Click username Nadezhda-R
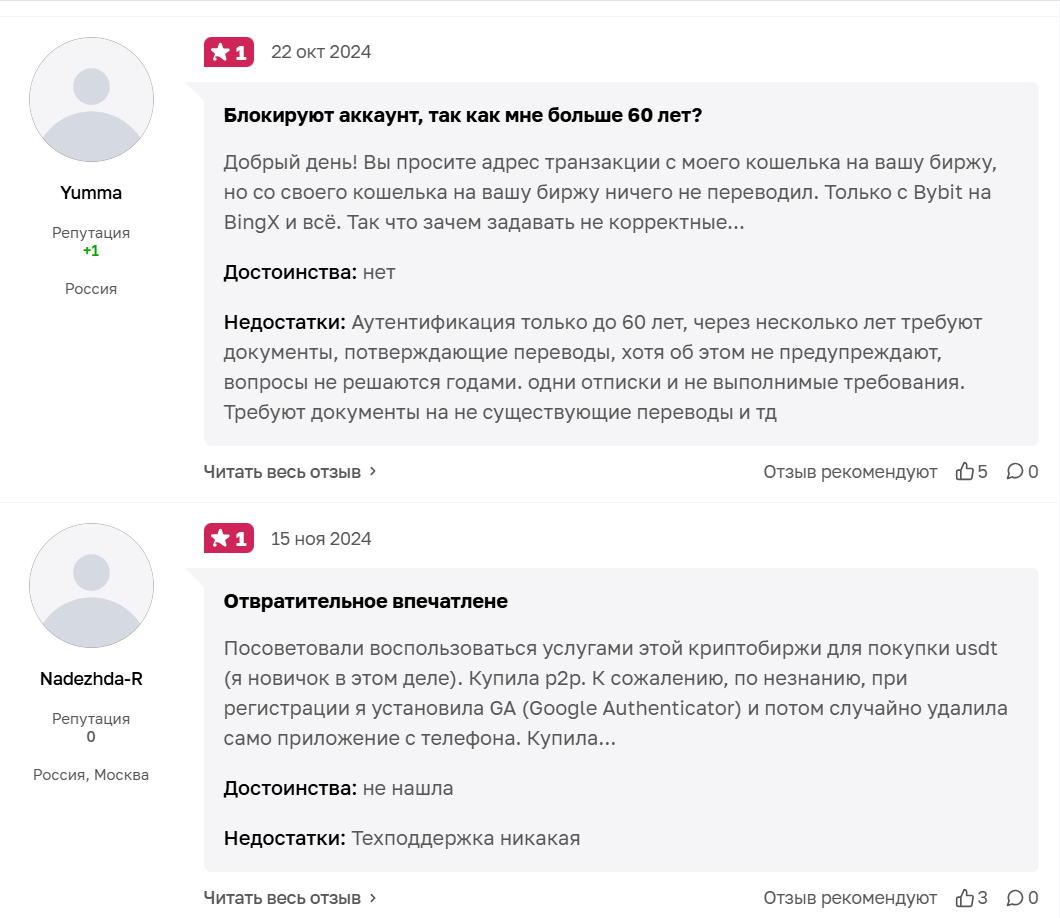Screen dimensions: 1060x918 tap(91, 676)
